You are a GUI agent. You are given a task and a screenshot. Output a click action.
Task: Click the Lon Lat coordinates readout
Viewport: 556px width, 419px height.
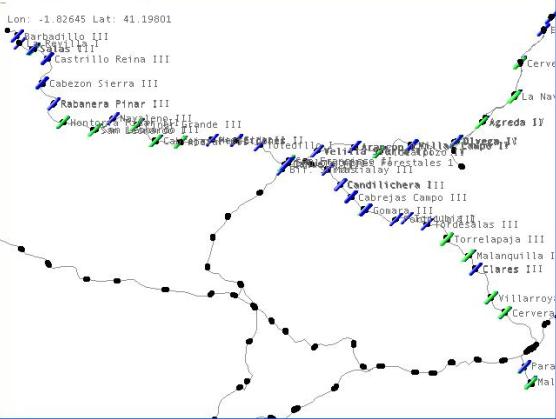click(x=89, y=19)
